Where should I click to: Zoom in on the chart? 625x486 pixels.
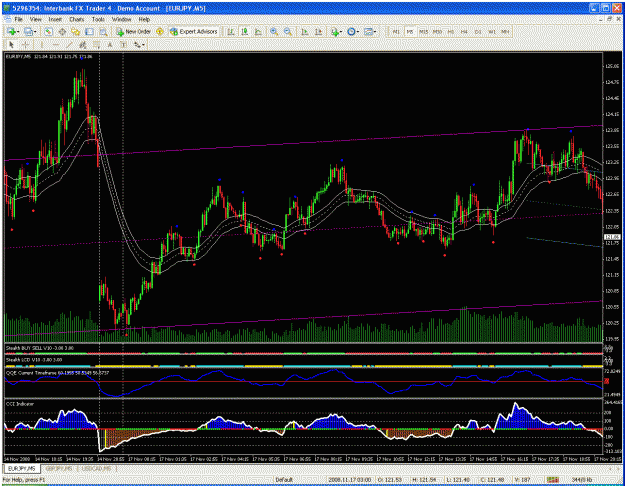[x=274, y=31]
